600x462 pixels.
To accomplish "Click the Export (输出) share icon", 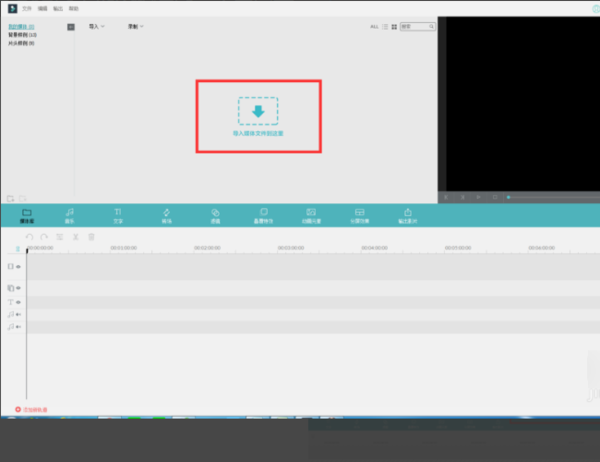I will click(x=408, y=215).
